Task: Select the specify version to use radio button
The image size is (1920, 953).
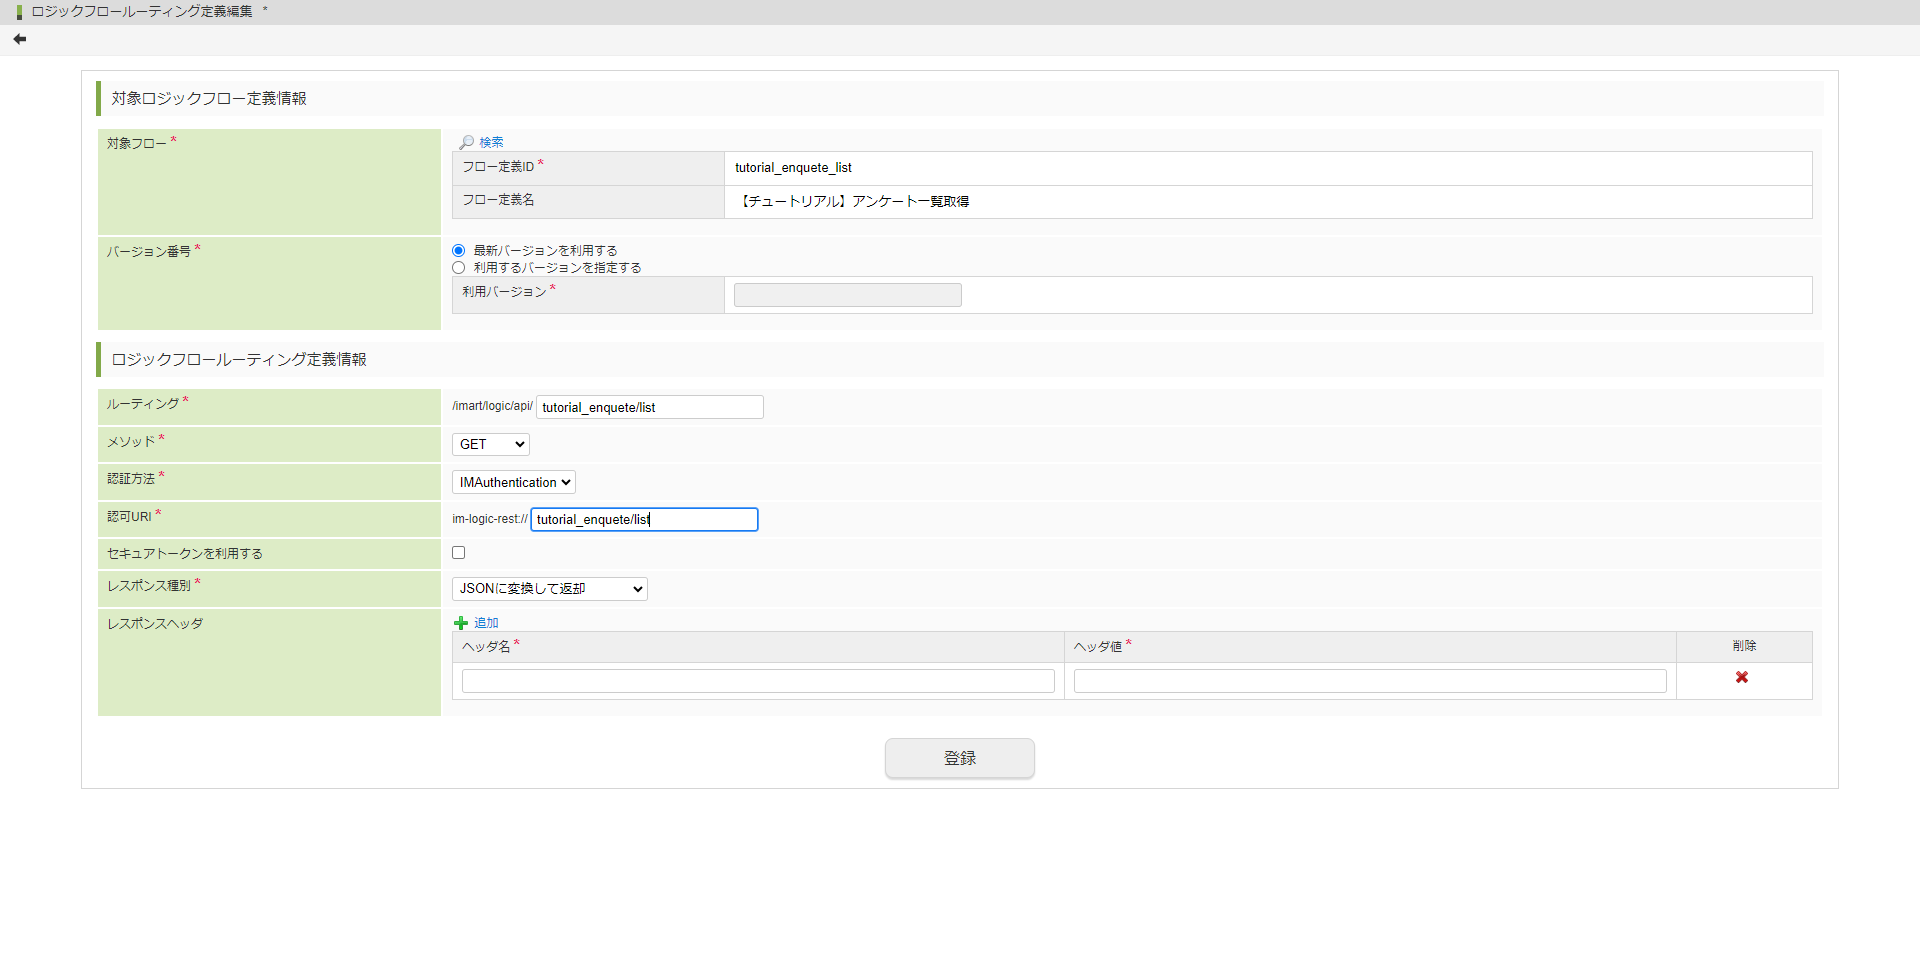Action: [x=459, y=268]
